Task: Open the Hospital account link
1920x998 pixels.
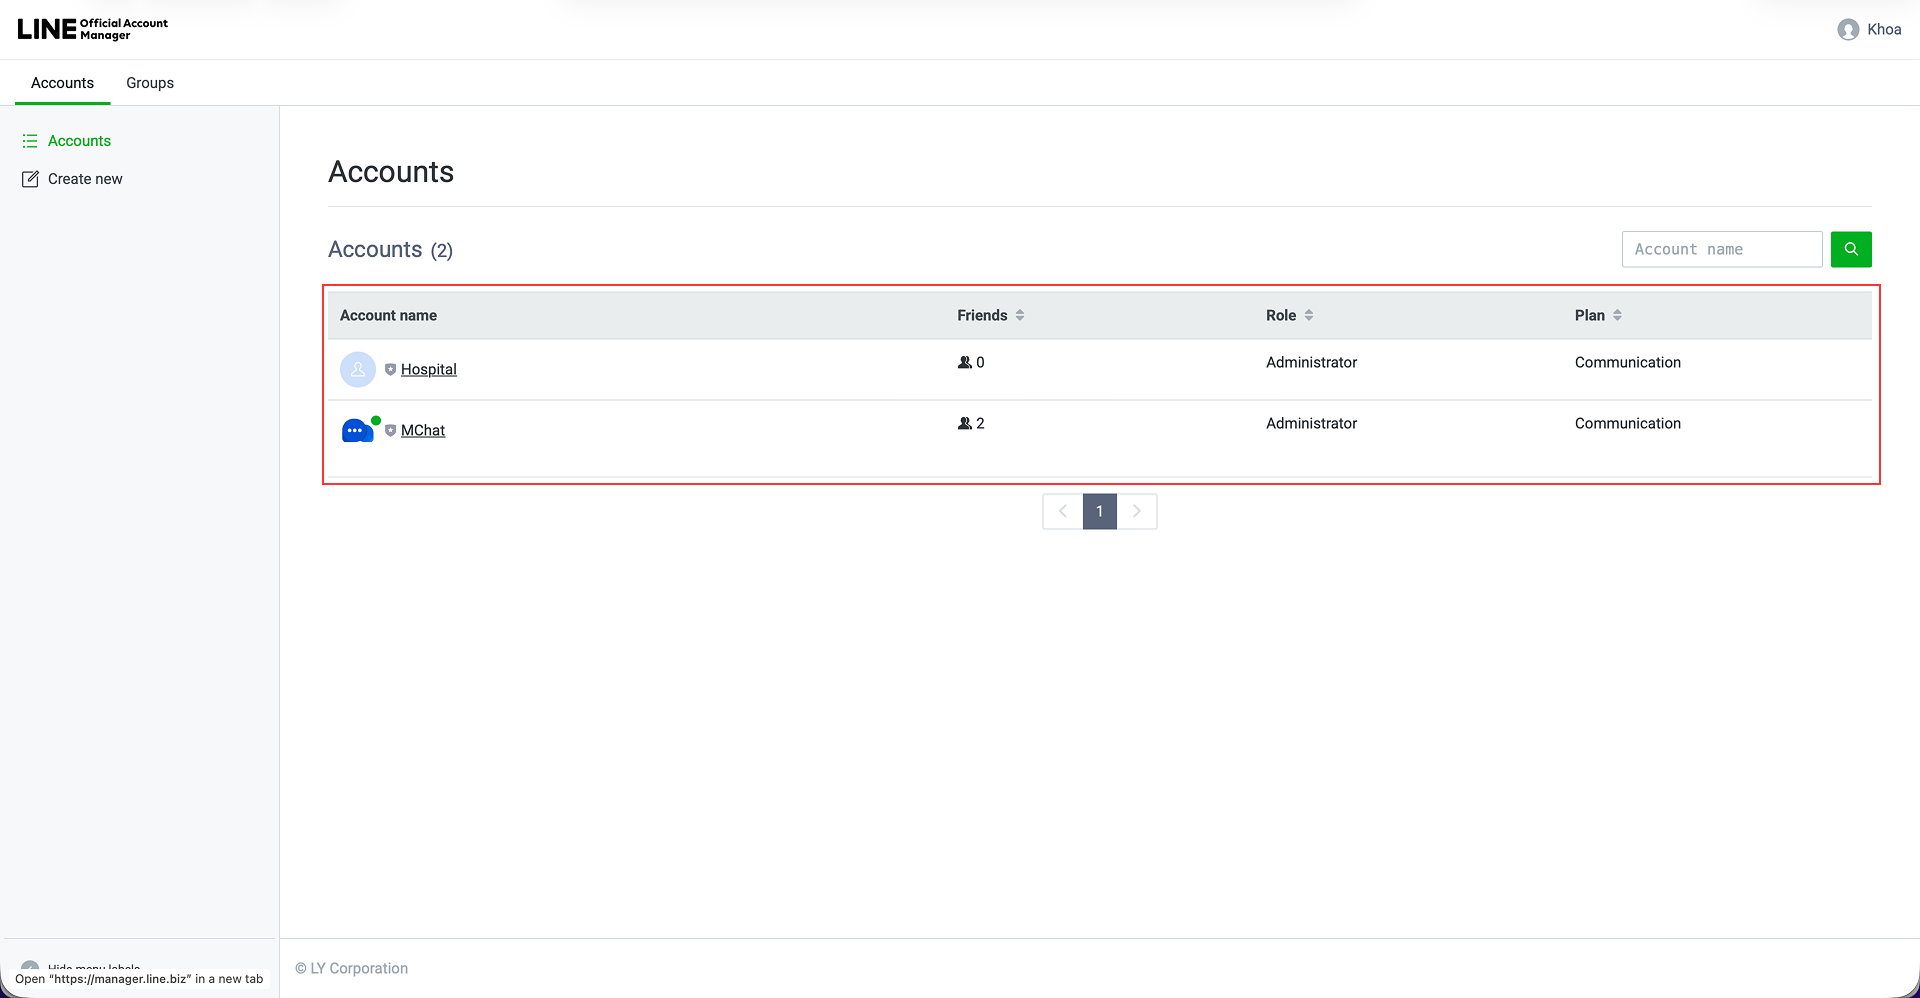Action: coord(428,370)
